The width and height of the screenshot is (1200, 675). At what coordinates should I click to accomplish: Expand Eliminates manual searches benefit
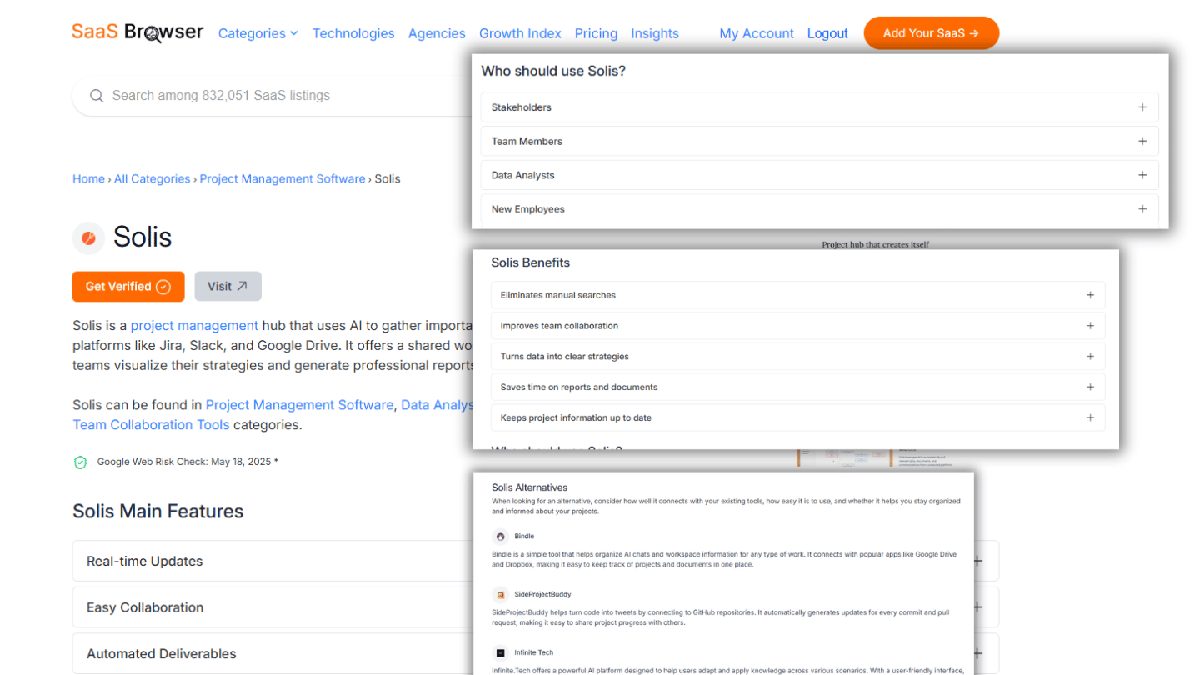coord(1090,295)
